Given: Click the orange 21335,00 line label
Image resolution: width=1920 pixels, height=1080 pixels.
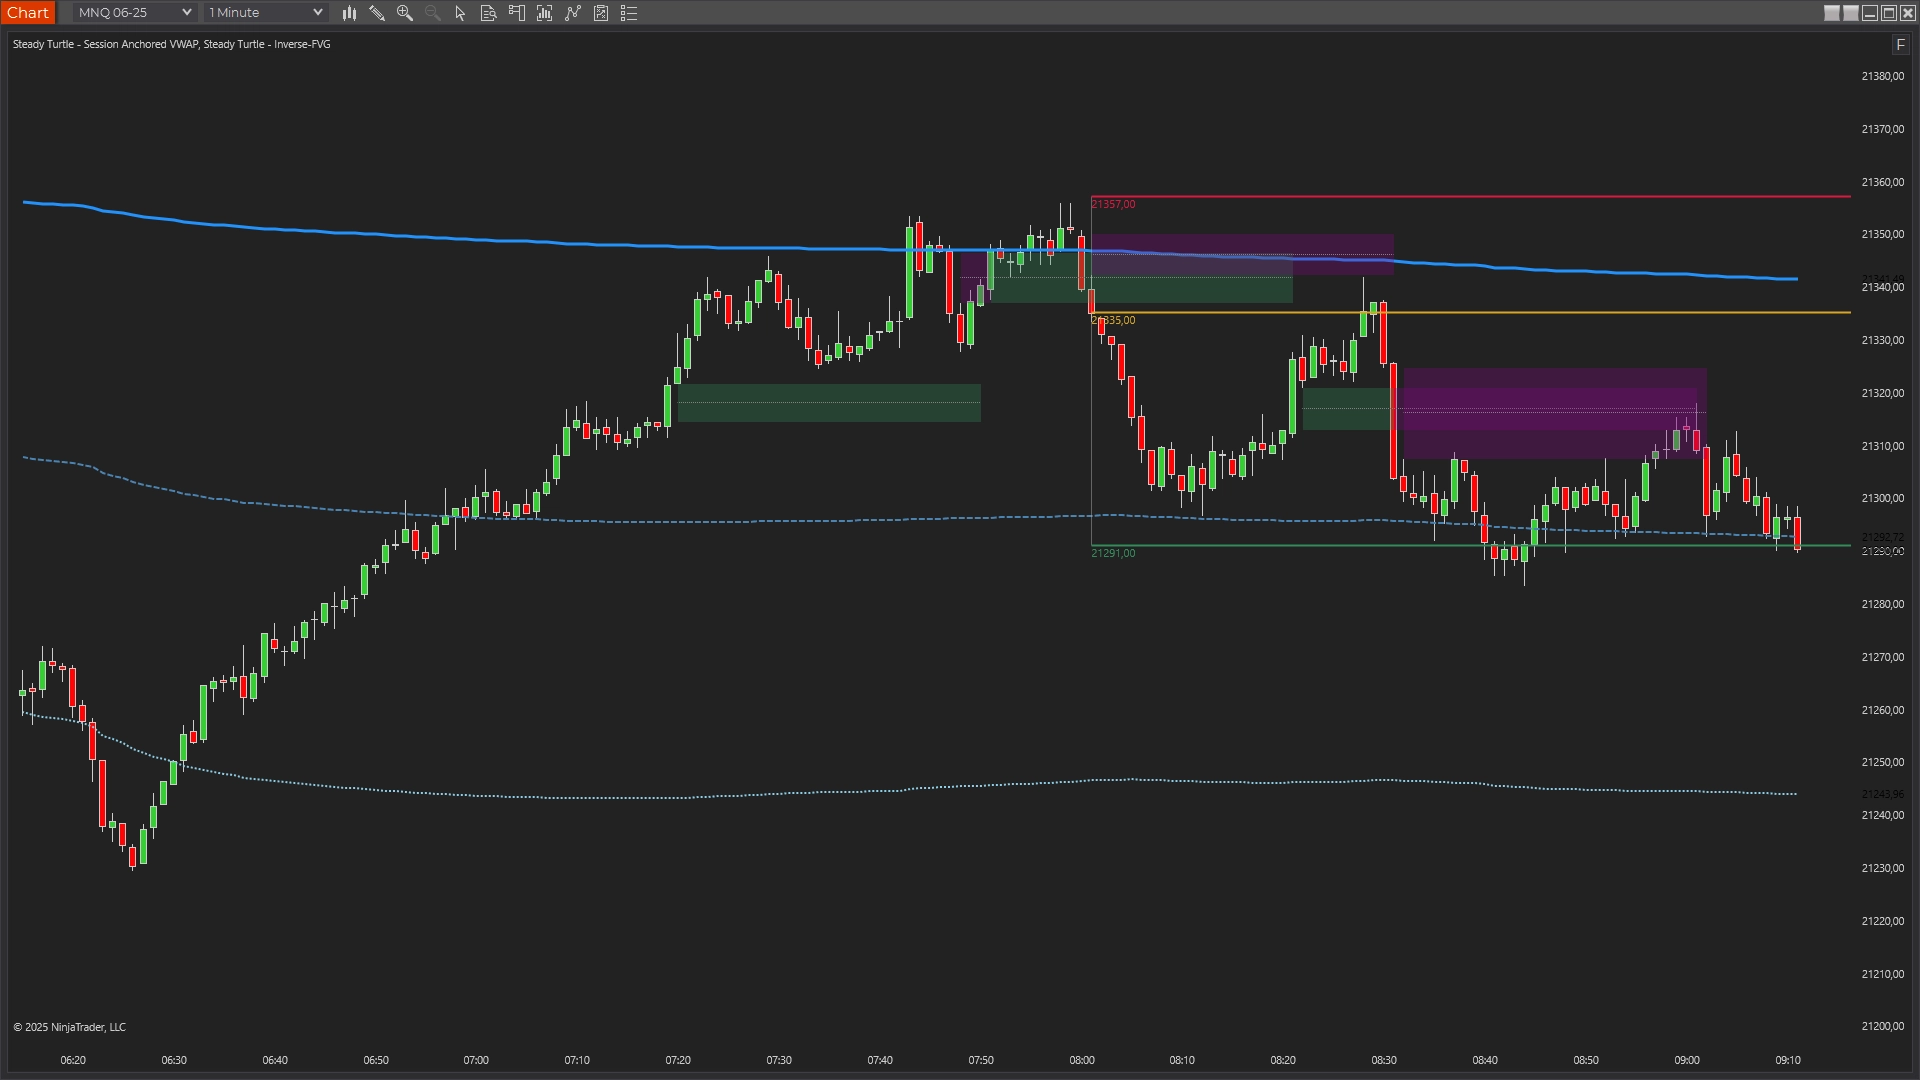Looking at the screenshot, I should pos(1113,321).
